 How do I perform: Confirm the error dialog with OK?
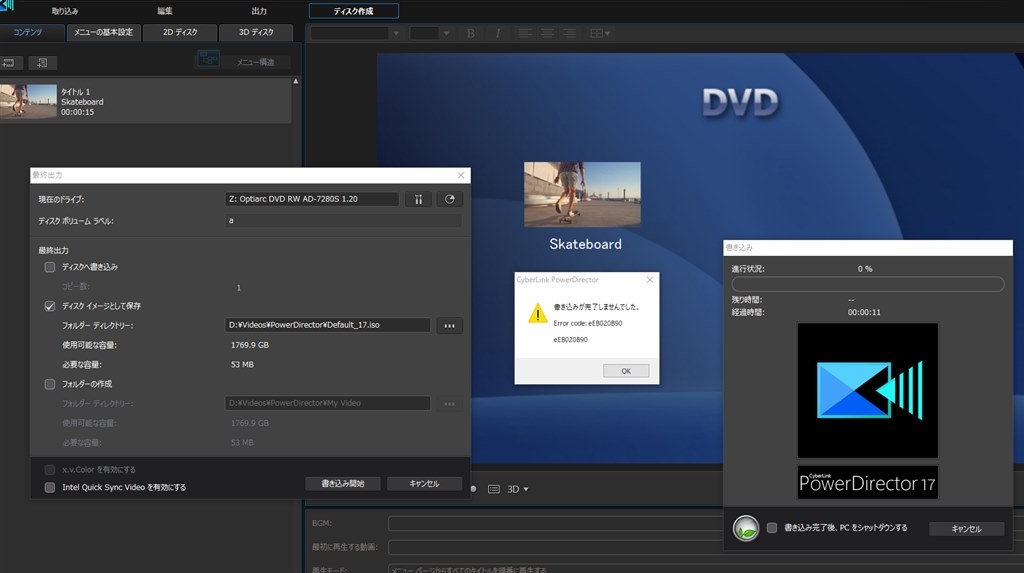click(x=626, y=371)
